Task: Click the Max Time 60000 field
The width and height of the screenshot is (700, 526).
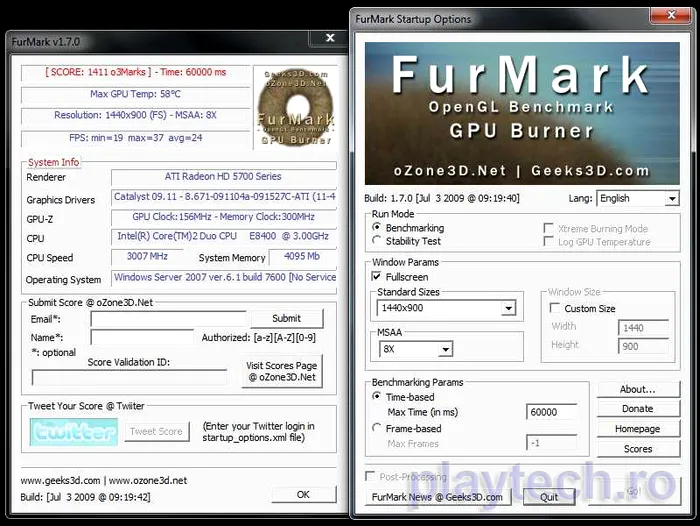Action: [552, 412]
